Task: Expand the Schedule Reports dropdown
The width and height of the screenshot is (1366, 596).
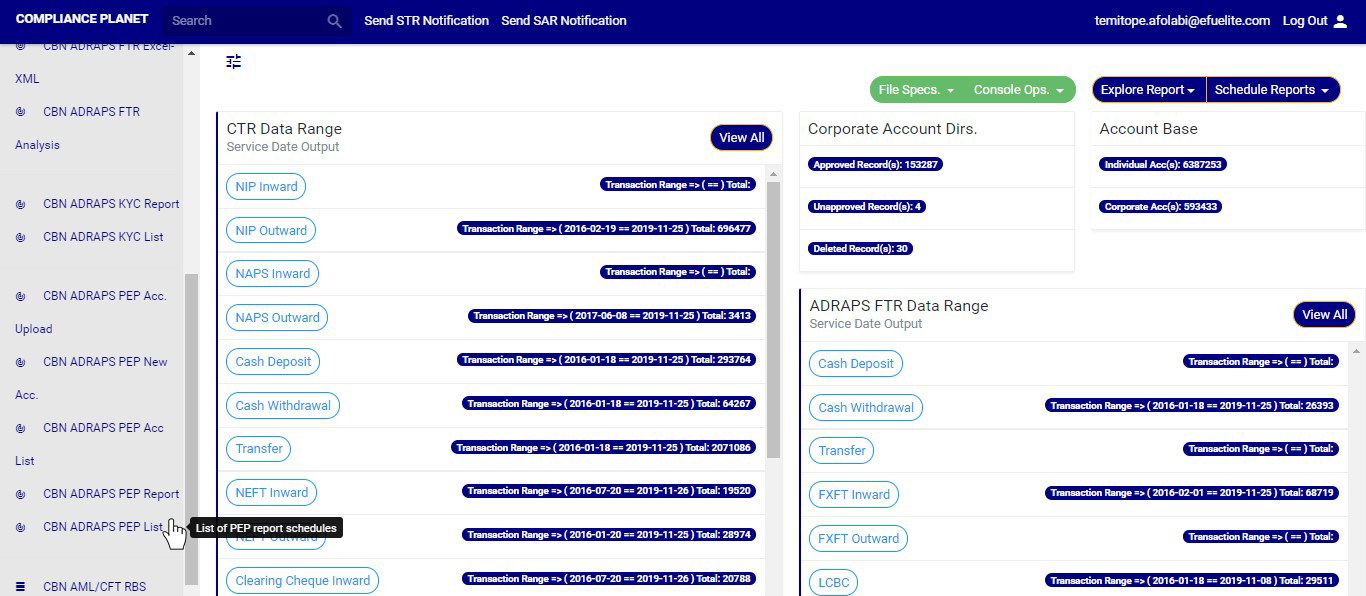Action: (x=1272, y=90)
